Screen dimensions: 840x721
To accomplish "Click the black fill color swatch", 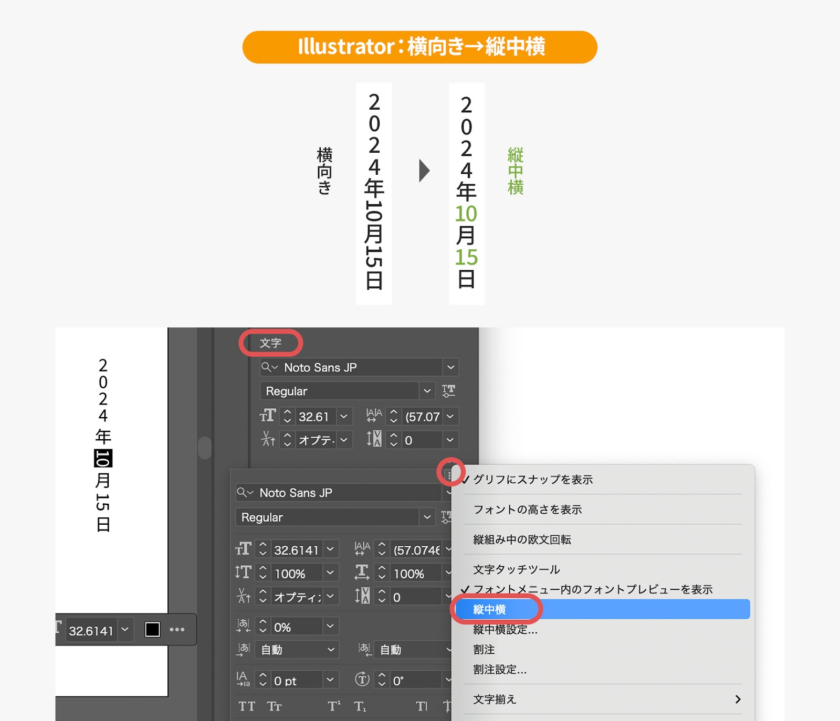I will pyautogui.click(x=152, y=629).
